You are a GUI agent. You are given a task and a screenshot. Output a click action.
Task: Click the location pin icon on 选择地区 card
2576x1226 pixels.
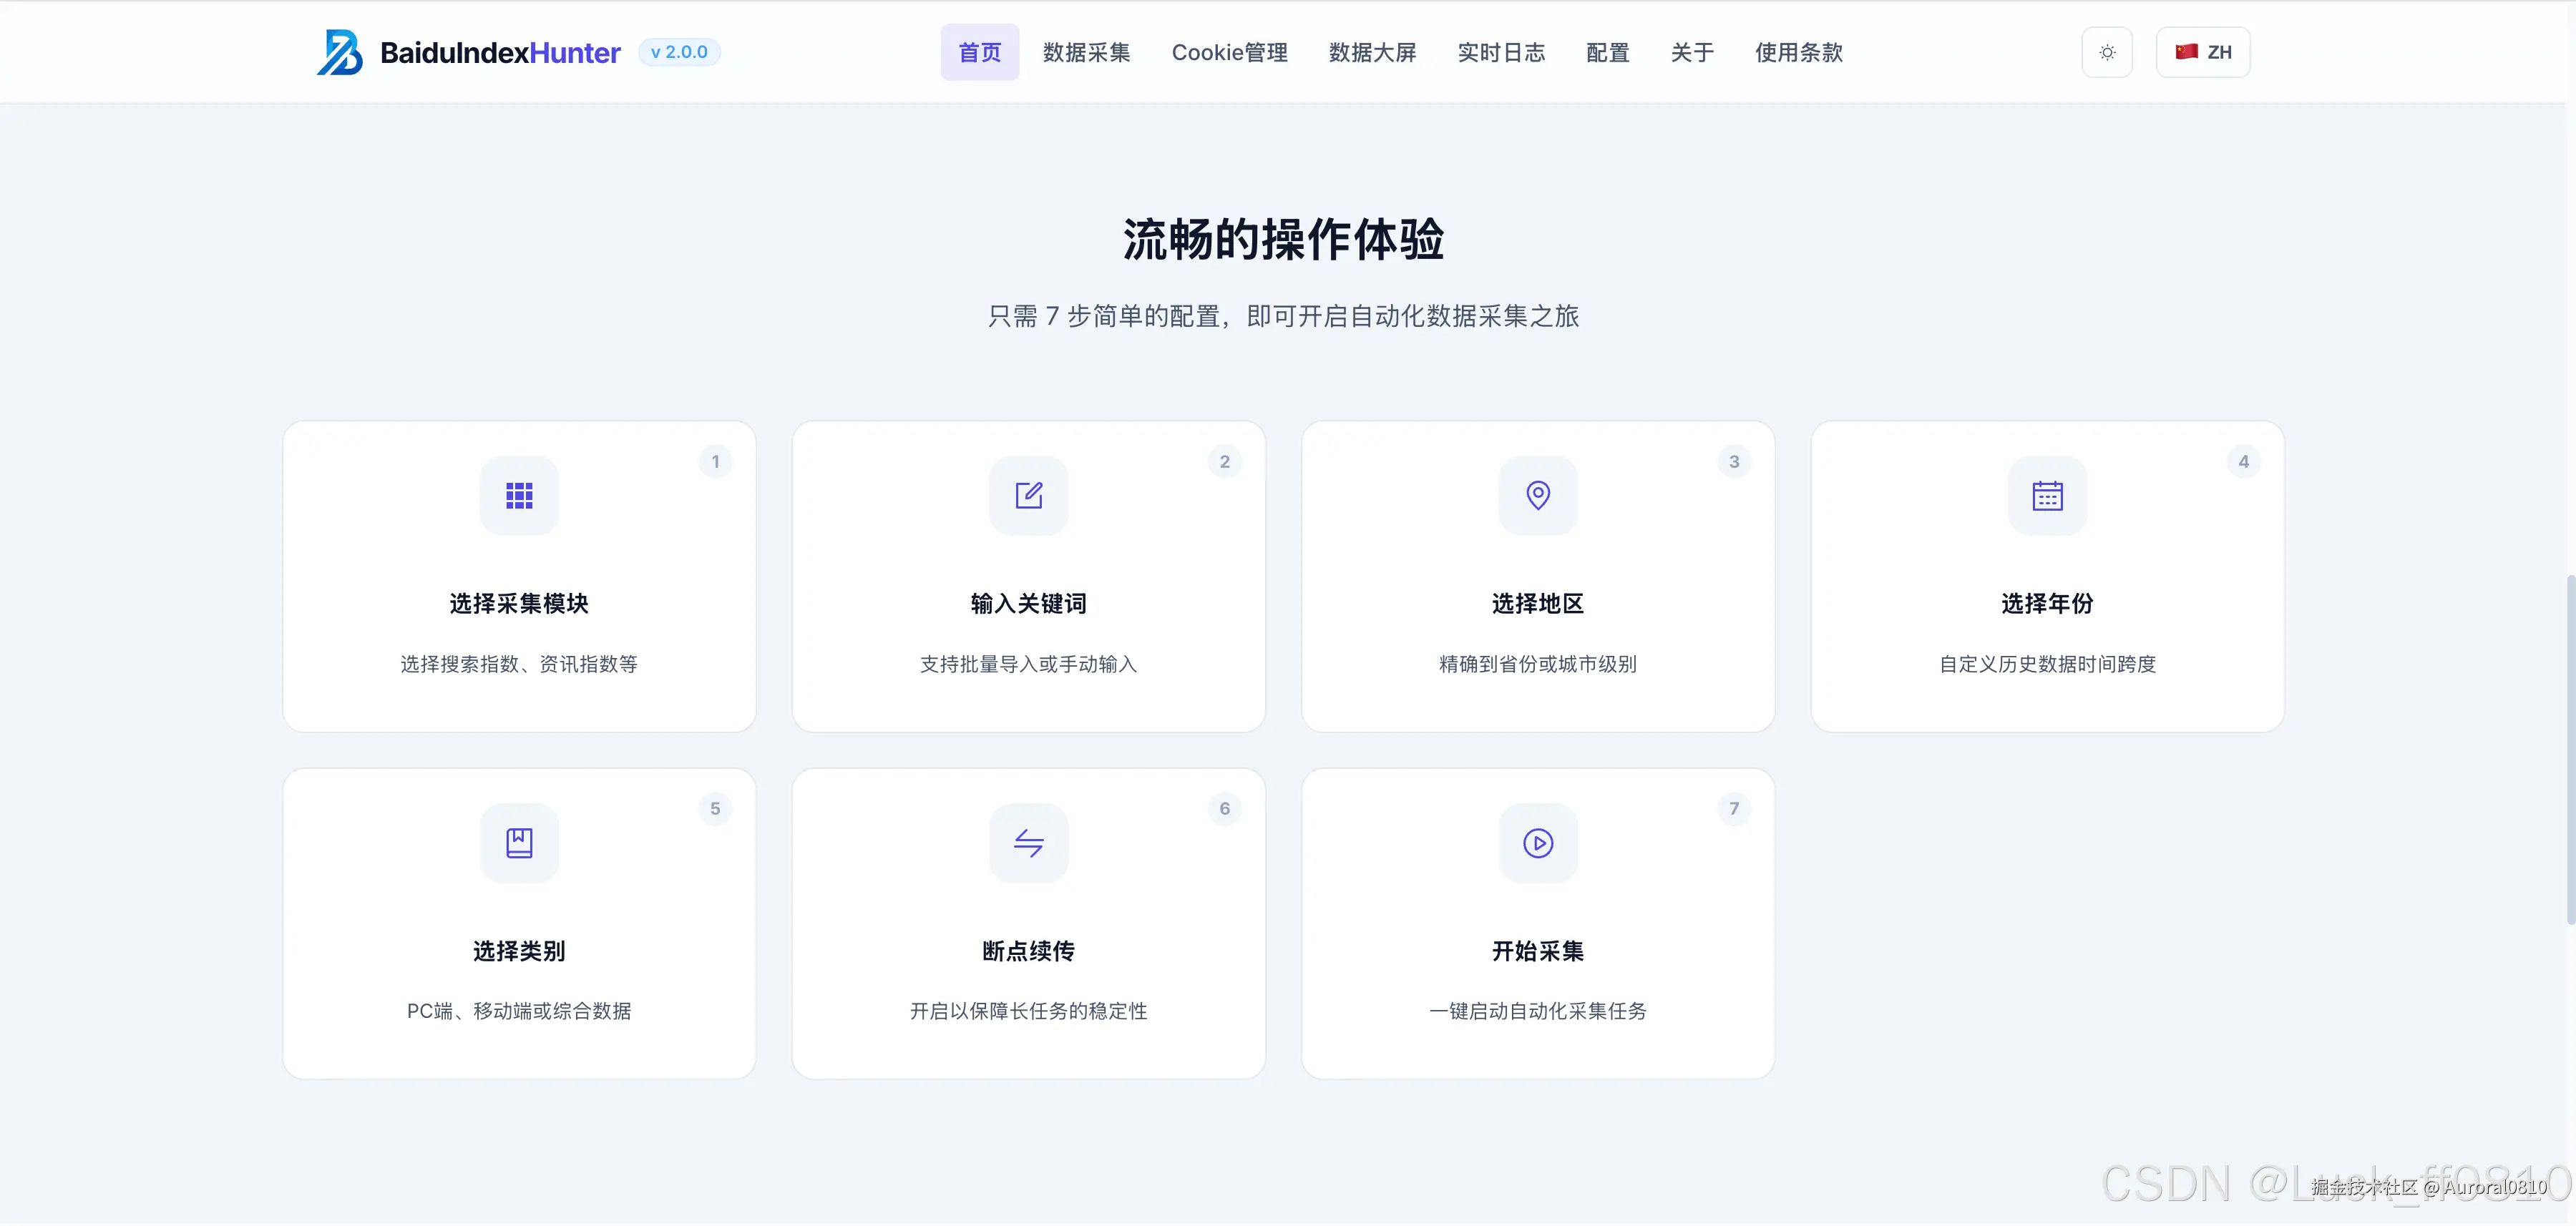click(1537, 495)
